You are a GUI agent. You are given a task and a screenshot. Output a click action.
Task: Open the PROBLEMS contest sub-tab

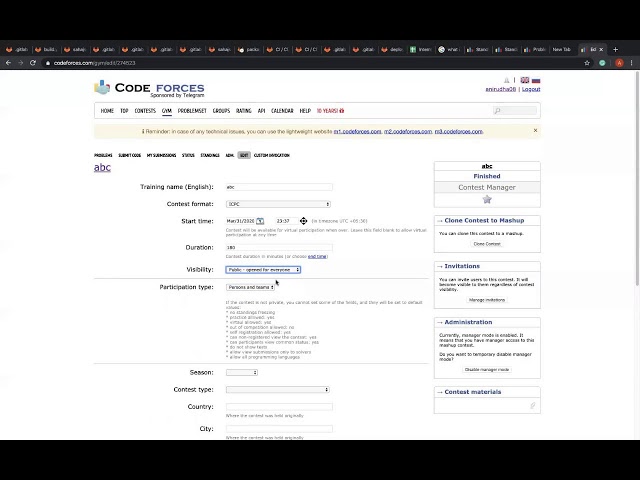103,155
